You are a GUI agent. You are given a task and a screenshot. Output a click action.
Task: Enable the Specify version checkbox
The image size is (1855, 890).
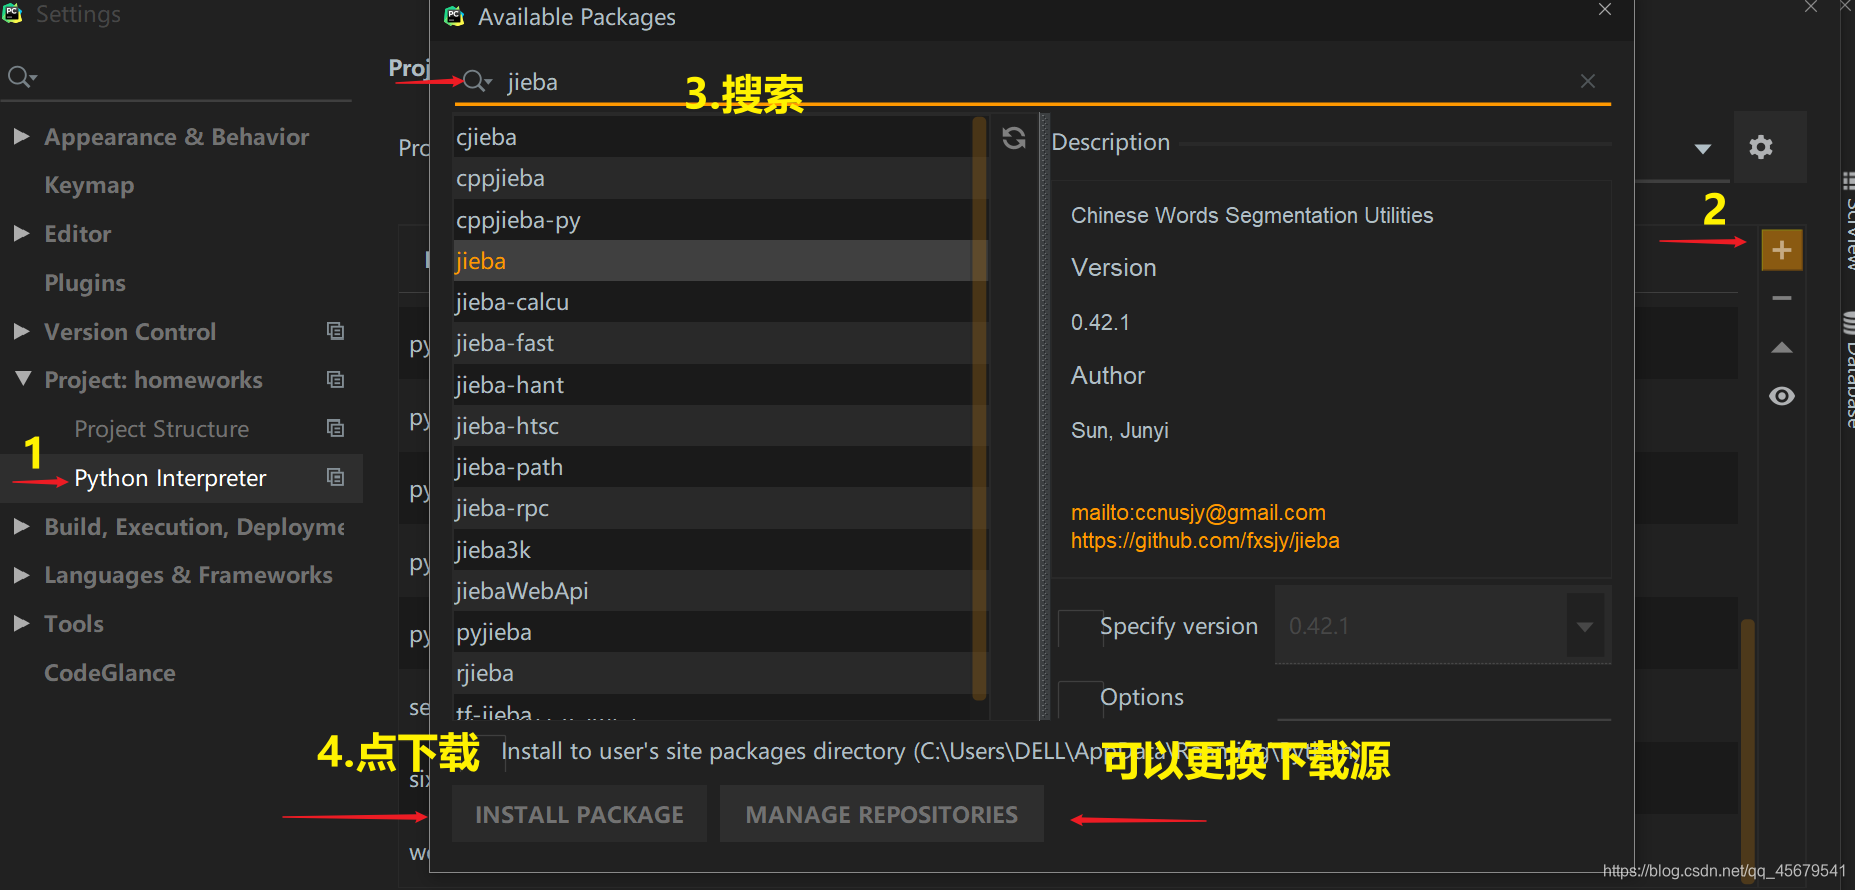[x=1079, y=628]
